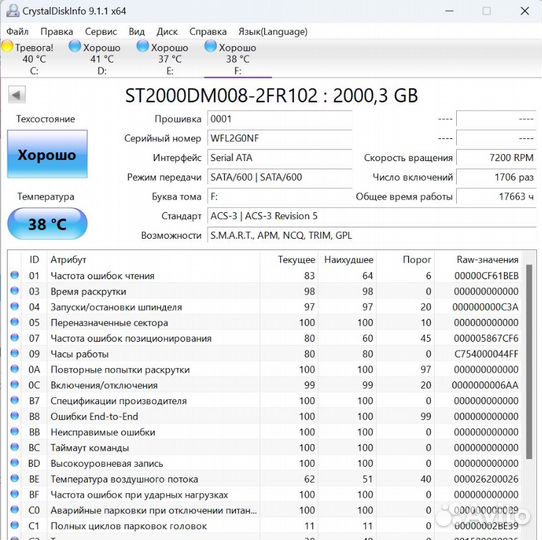Click the status icon for attribute 0A

(15, 369)
